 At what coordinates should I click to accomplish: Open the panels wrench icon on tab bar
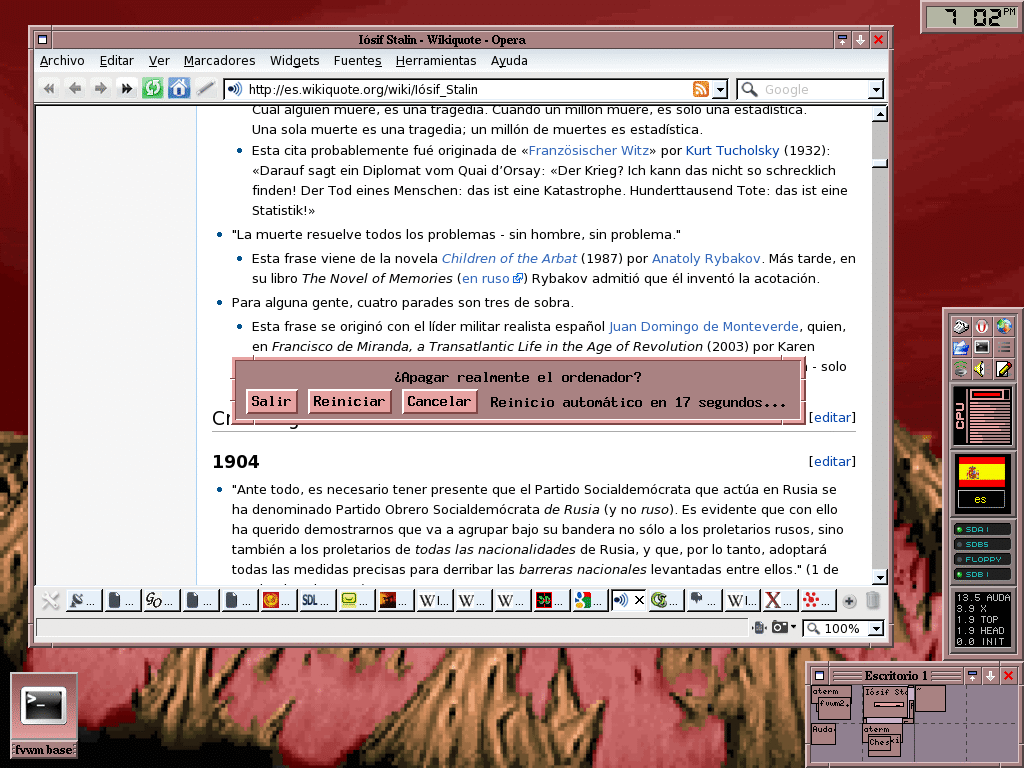click(x=50, y=600)
